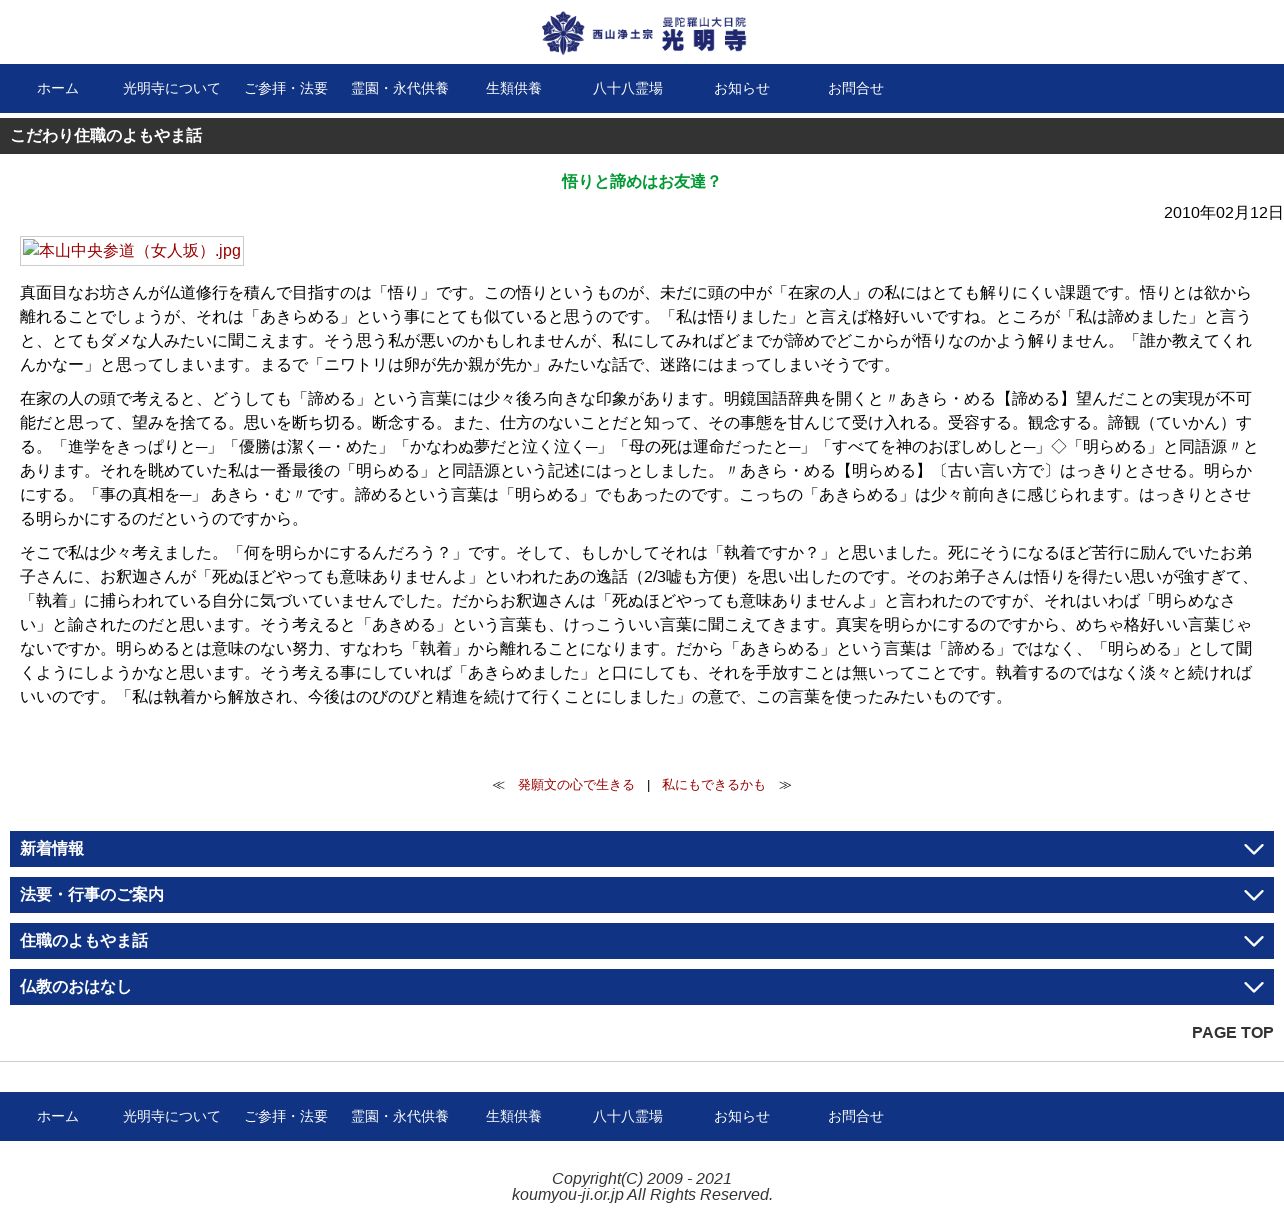Screen dimensions: 1284x1222
Task: Open お問合せ in the top navigation
Action: click(856, 89)
